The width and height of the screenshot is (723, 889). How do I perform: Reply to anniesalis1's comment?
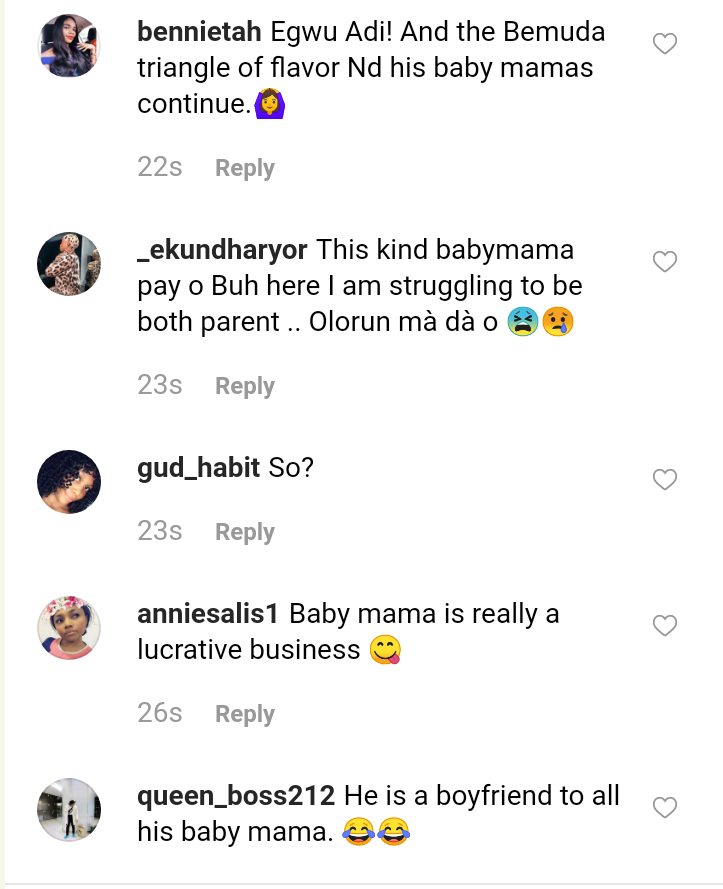coord(245,714)
